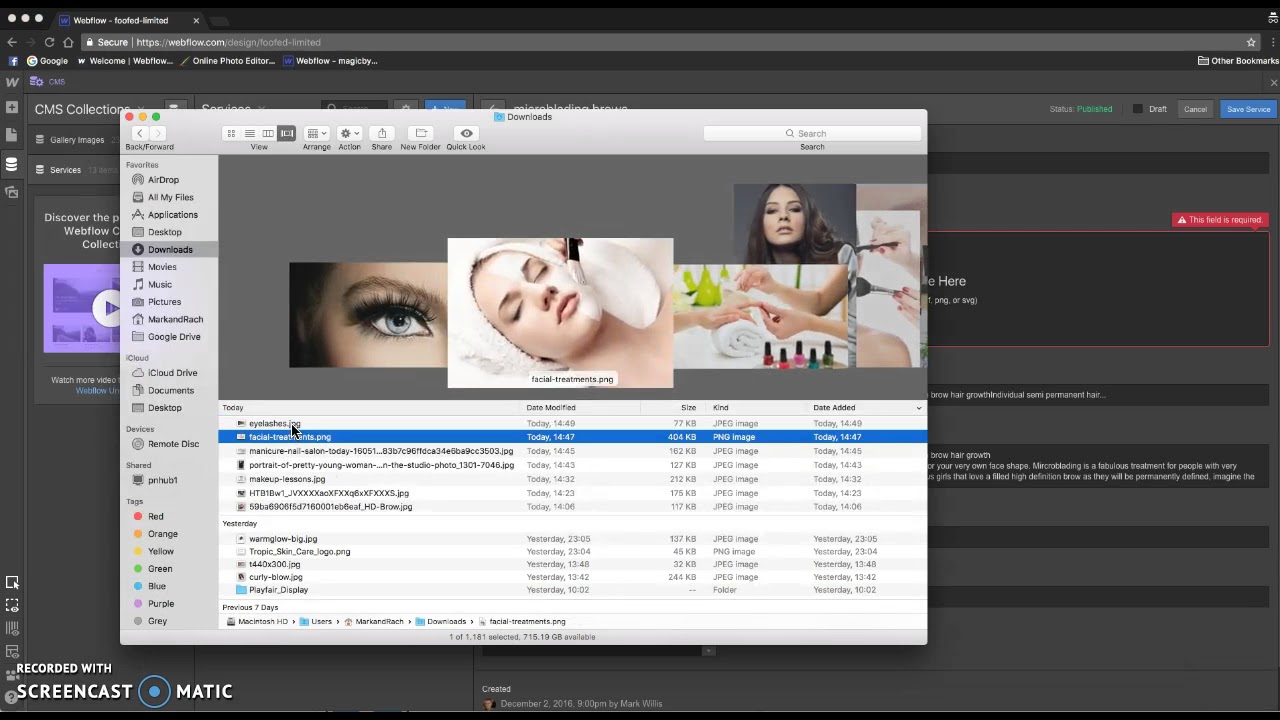Screen dimensions: 1280x720
Task: Switch Finder to column view
Action: coord(268,133)
